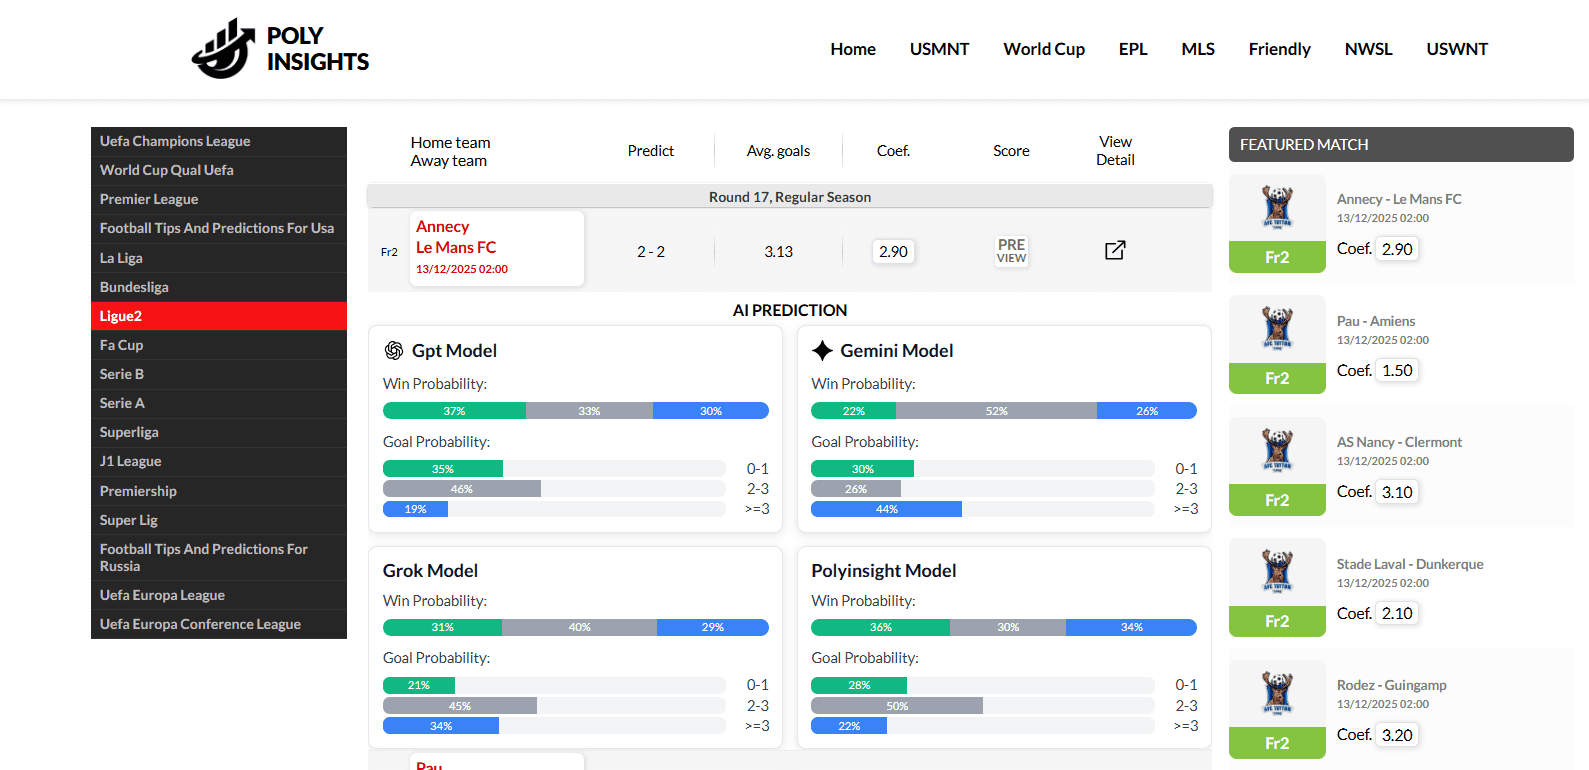Click Fr2 button under AS Nancy - Clermont

(x=1277, y=500)
